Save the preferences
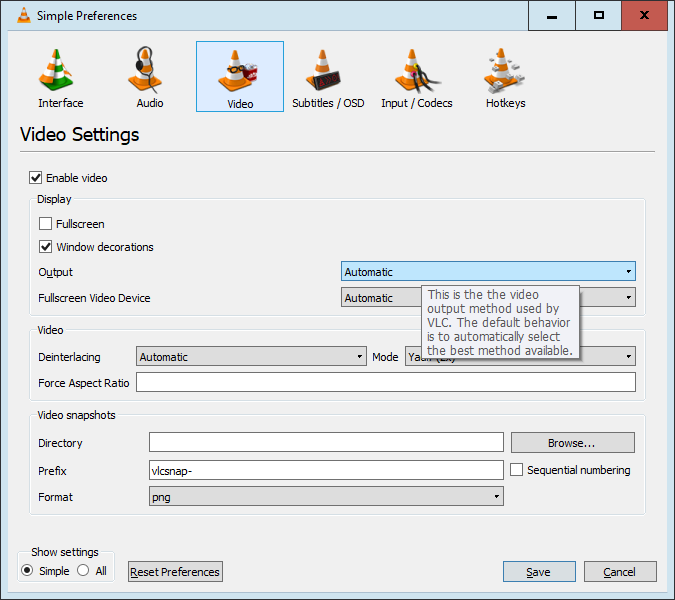 539,572
